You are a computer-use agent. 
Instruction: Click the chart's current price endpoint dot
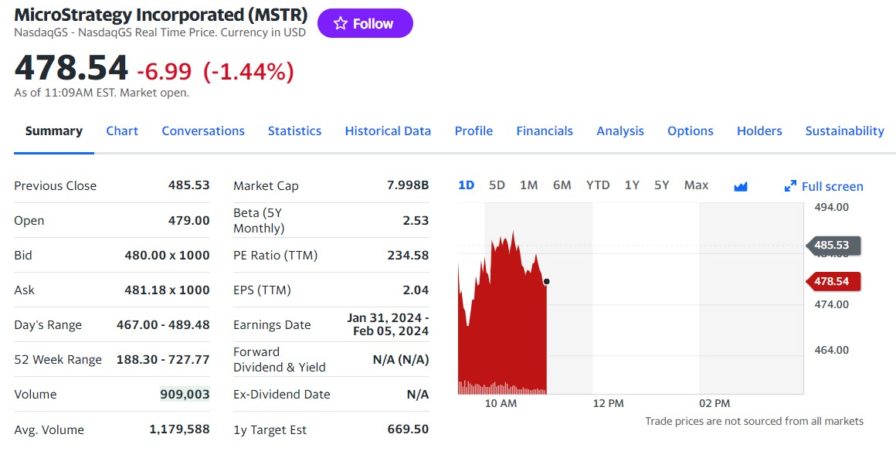point(546,281)
